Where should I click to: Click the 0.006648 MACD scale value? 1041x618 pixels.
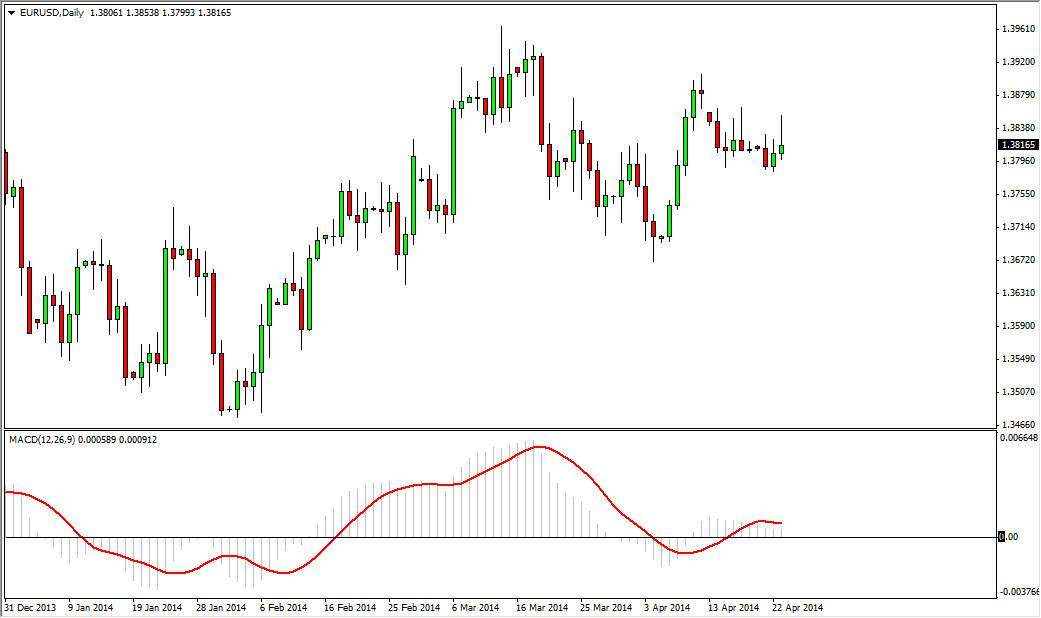[1019, 439]
